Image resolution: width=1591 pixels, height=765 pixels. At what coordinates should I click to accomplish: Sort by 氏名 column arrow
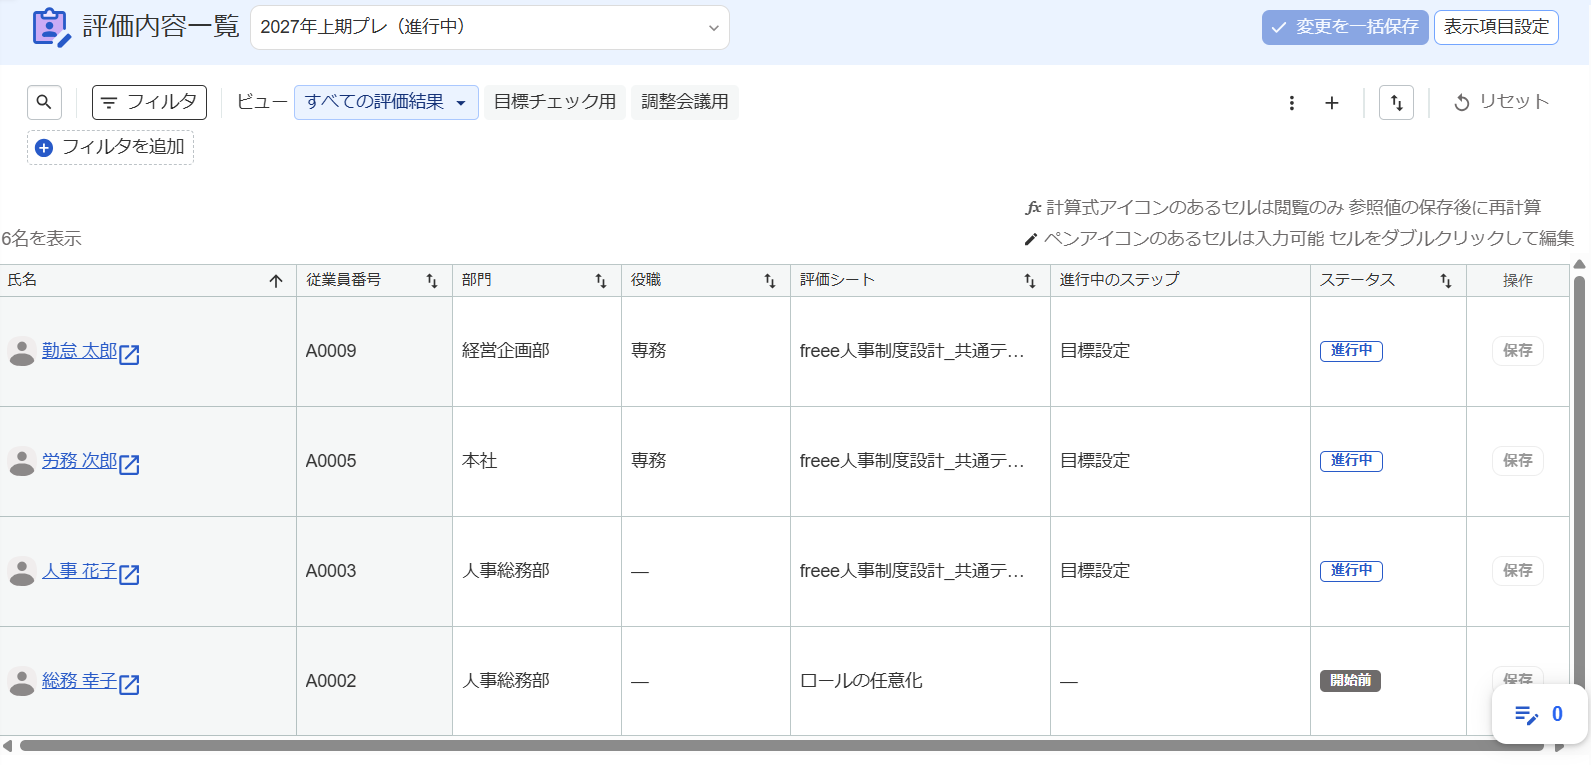[276, 281]
